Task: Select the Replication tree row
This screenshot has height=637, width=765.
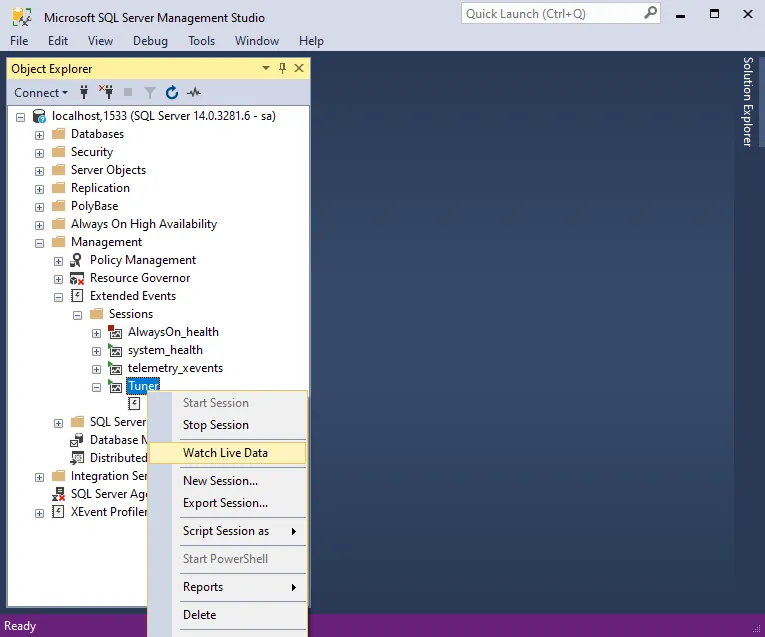Action: 100,188
